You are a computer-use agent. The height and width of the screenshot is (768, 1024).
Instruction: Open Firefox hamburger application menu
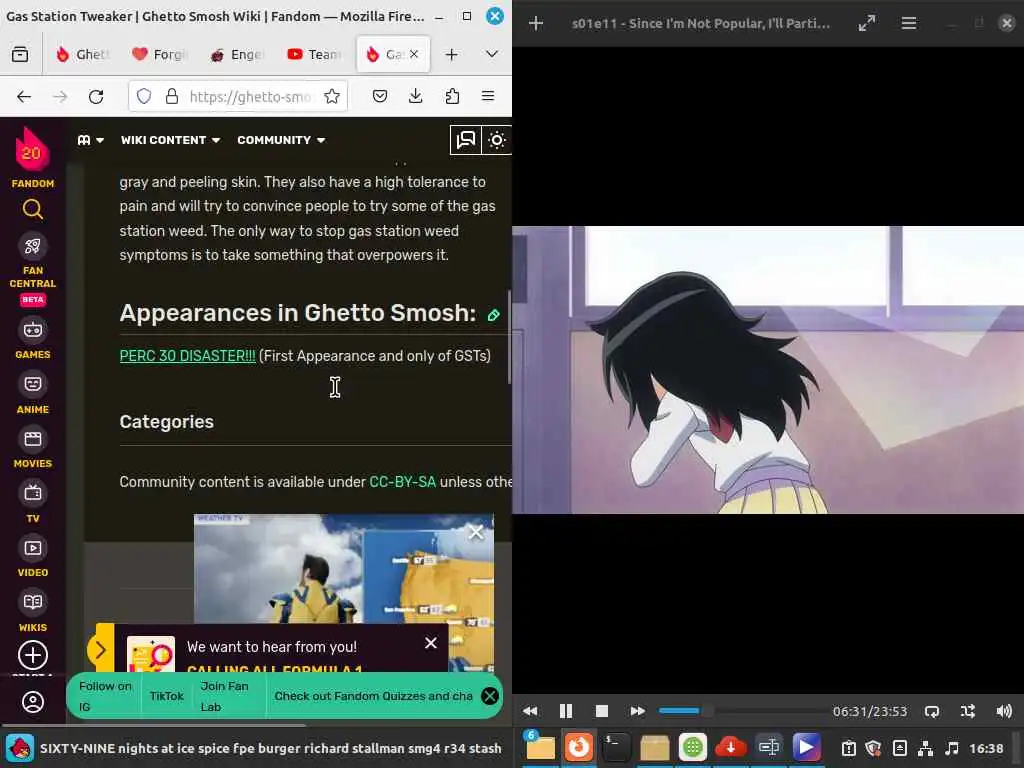click(x=488, y=97)
